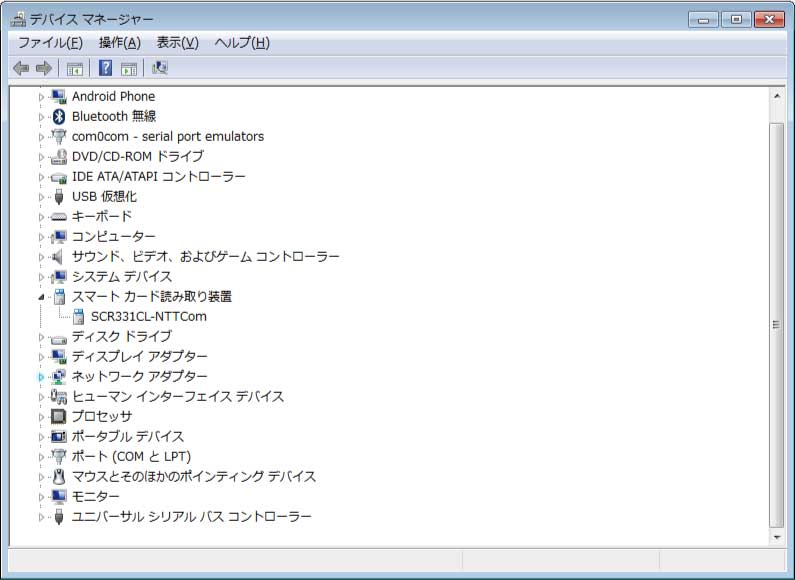Click the IDE ATA/ATAPI コントローラー icon
The width and height of the screenshot is (795, 580).
59,177
